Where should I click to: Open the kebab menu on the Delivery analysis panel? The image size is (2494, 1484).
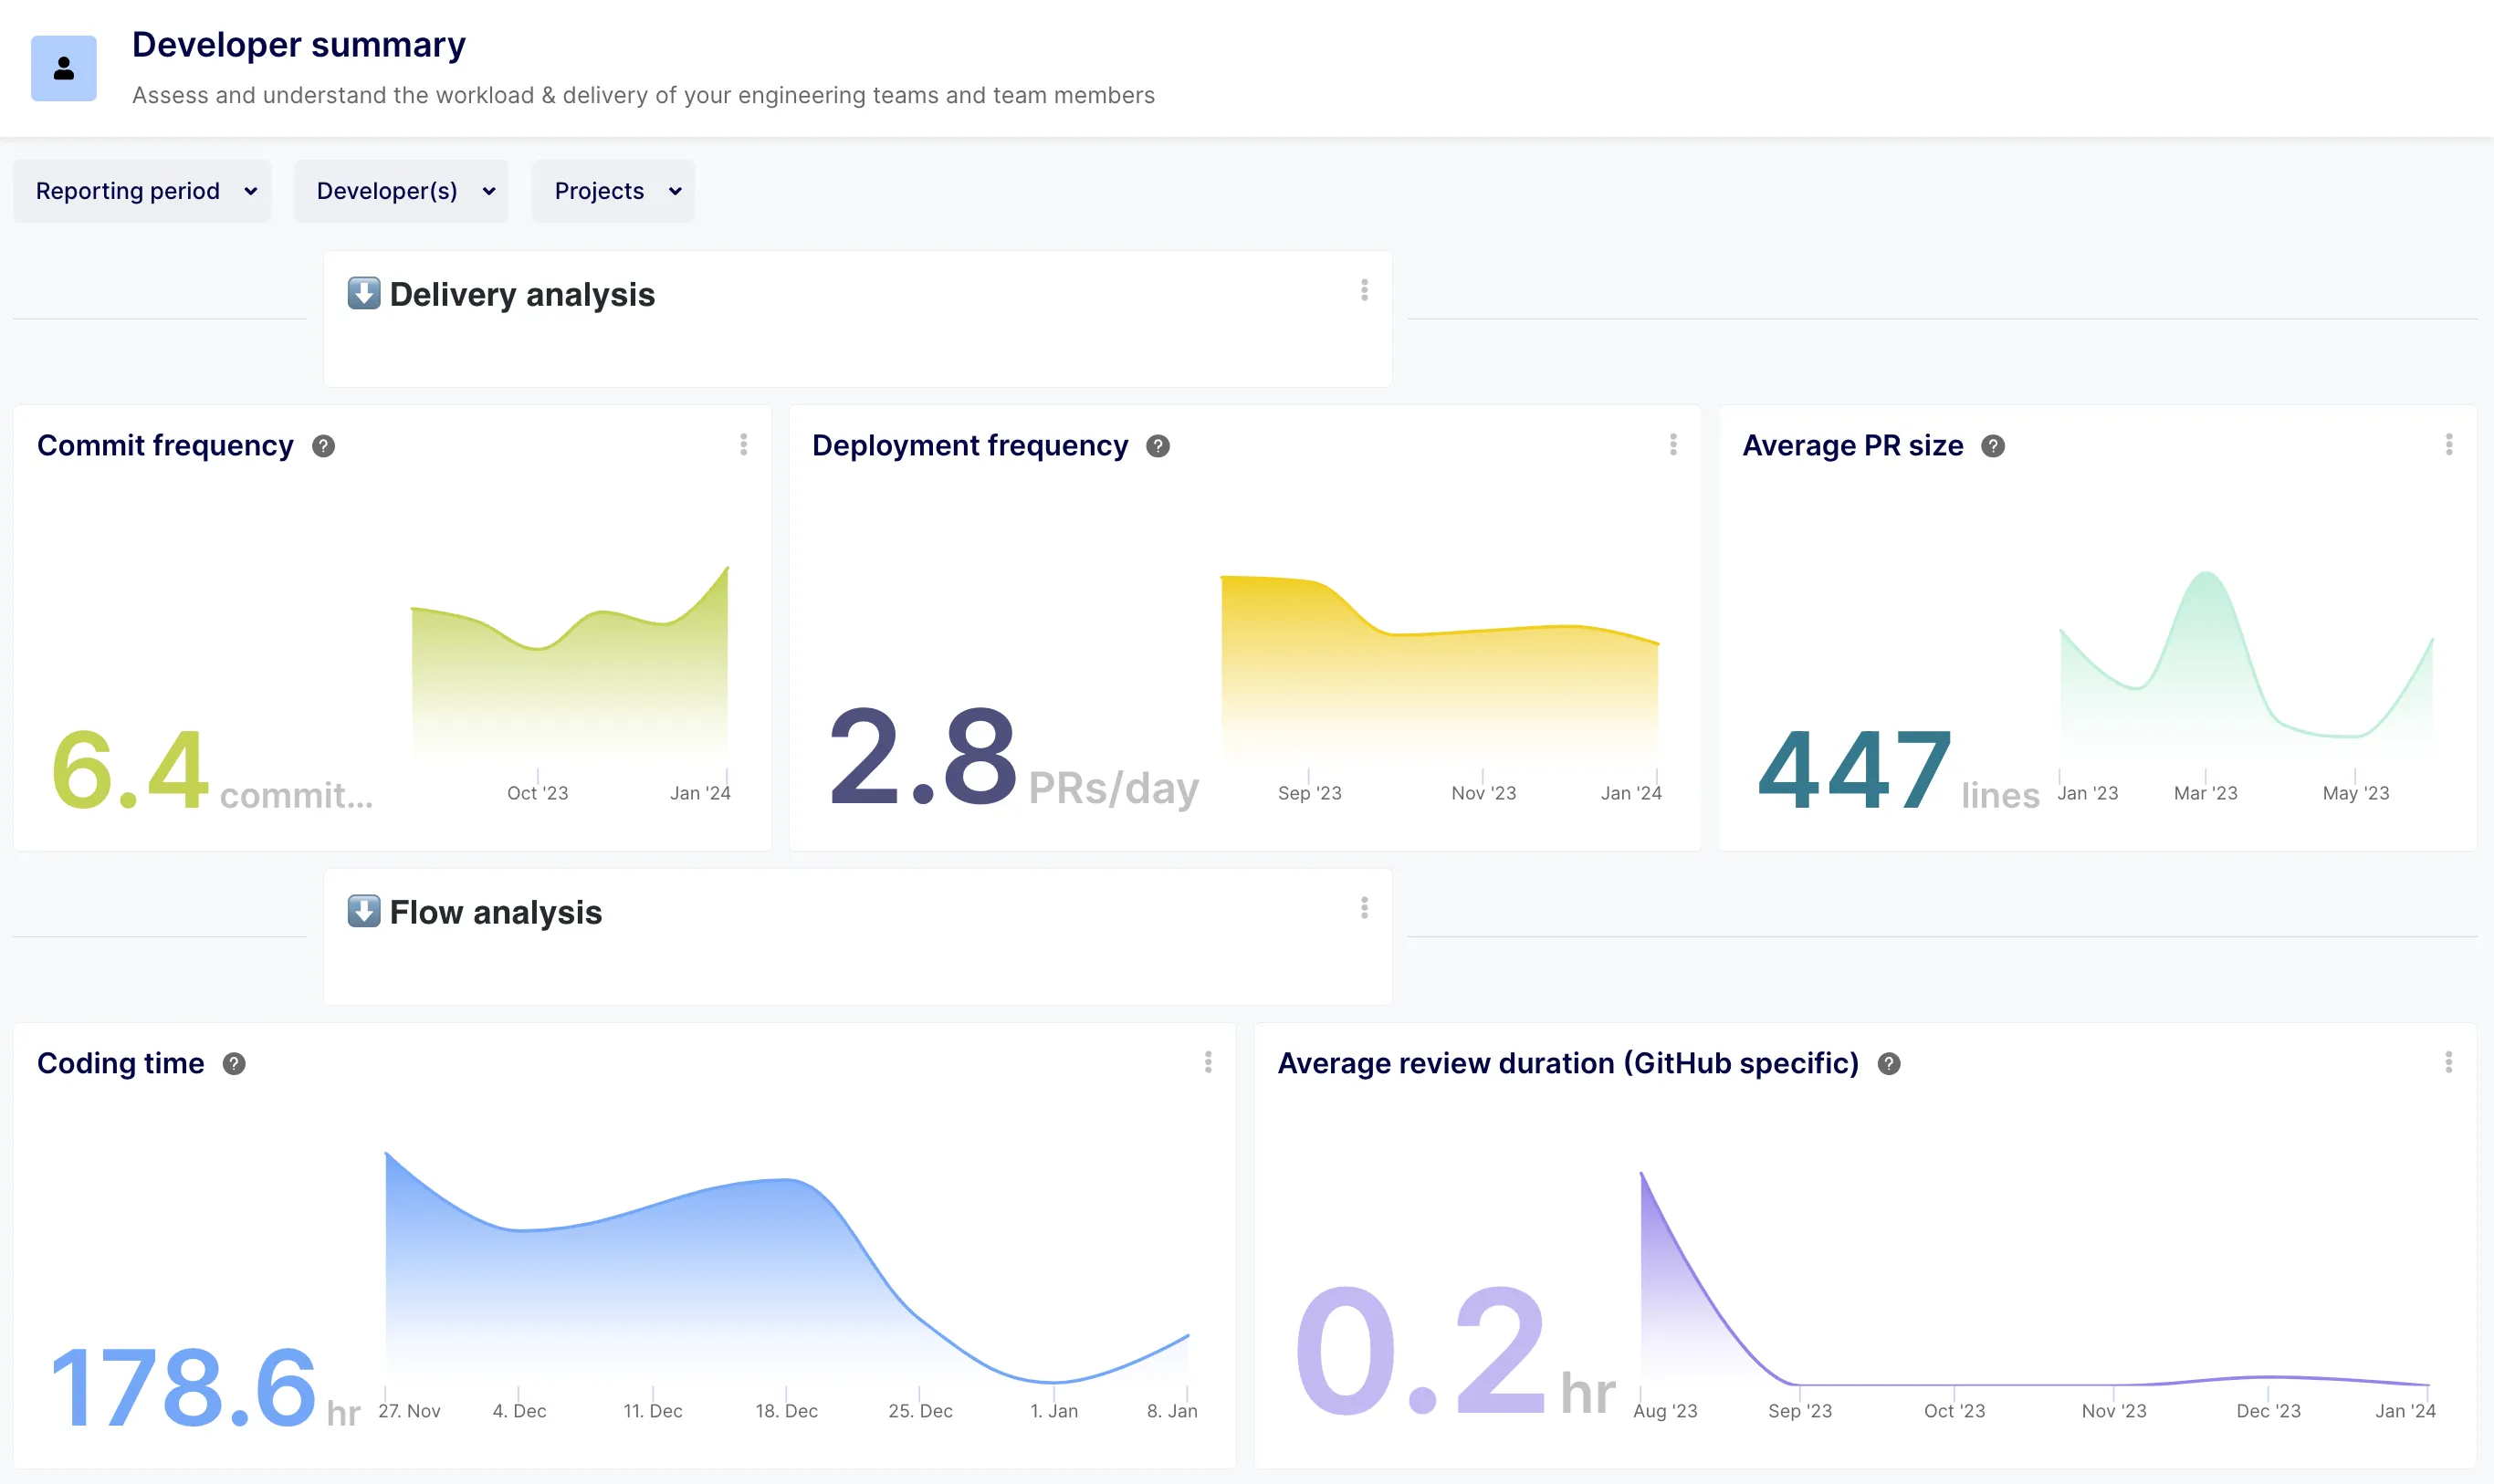click(1364, 290)
